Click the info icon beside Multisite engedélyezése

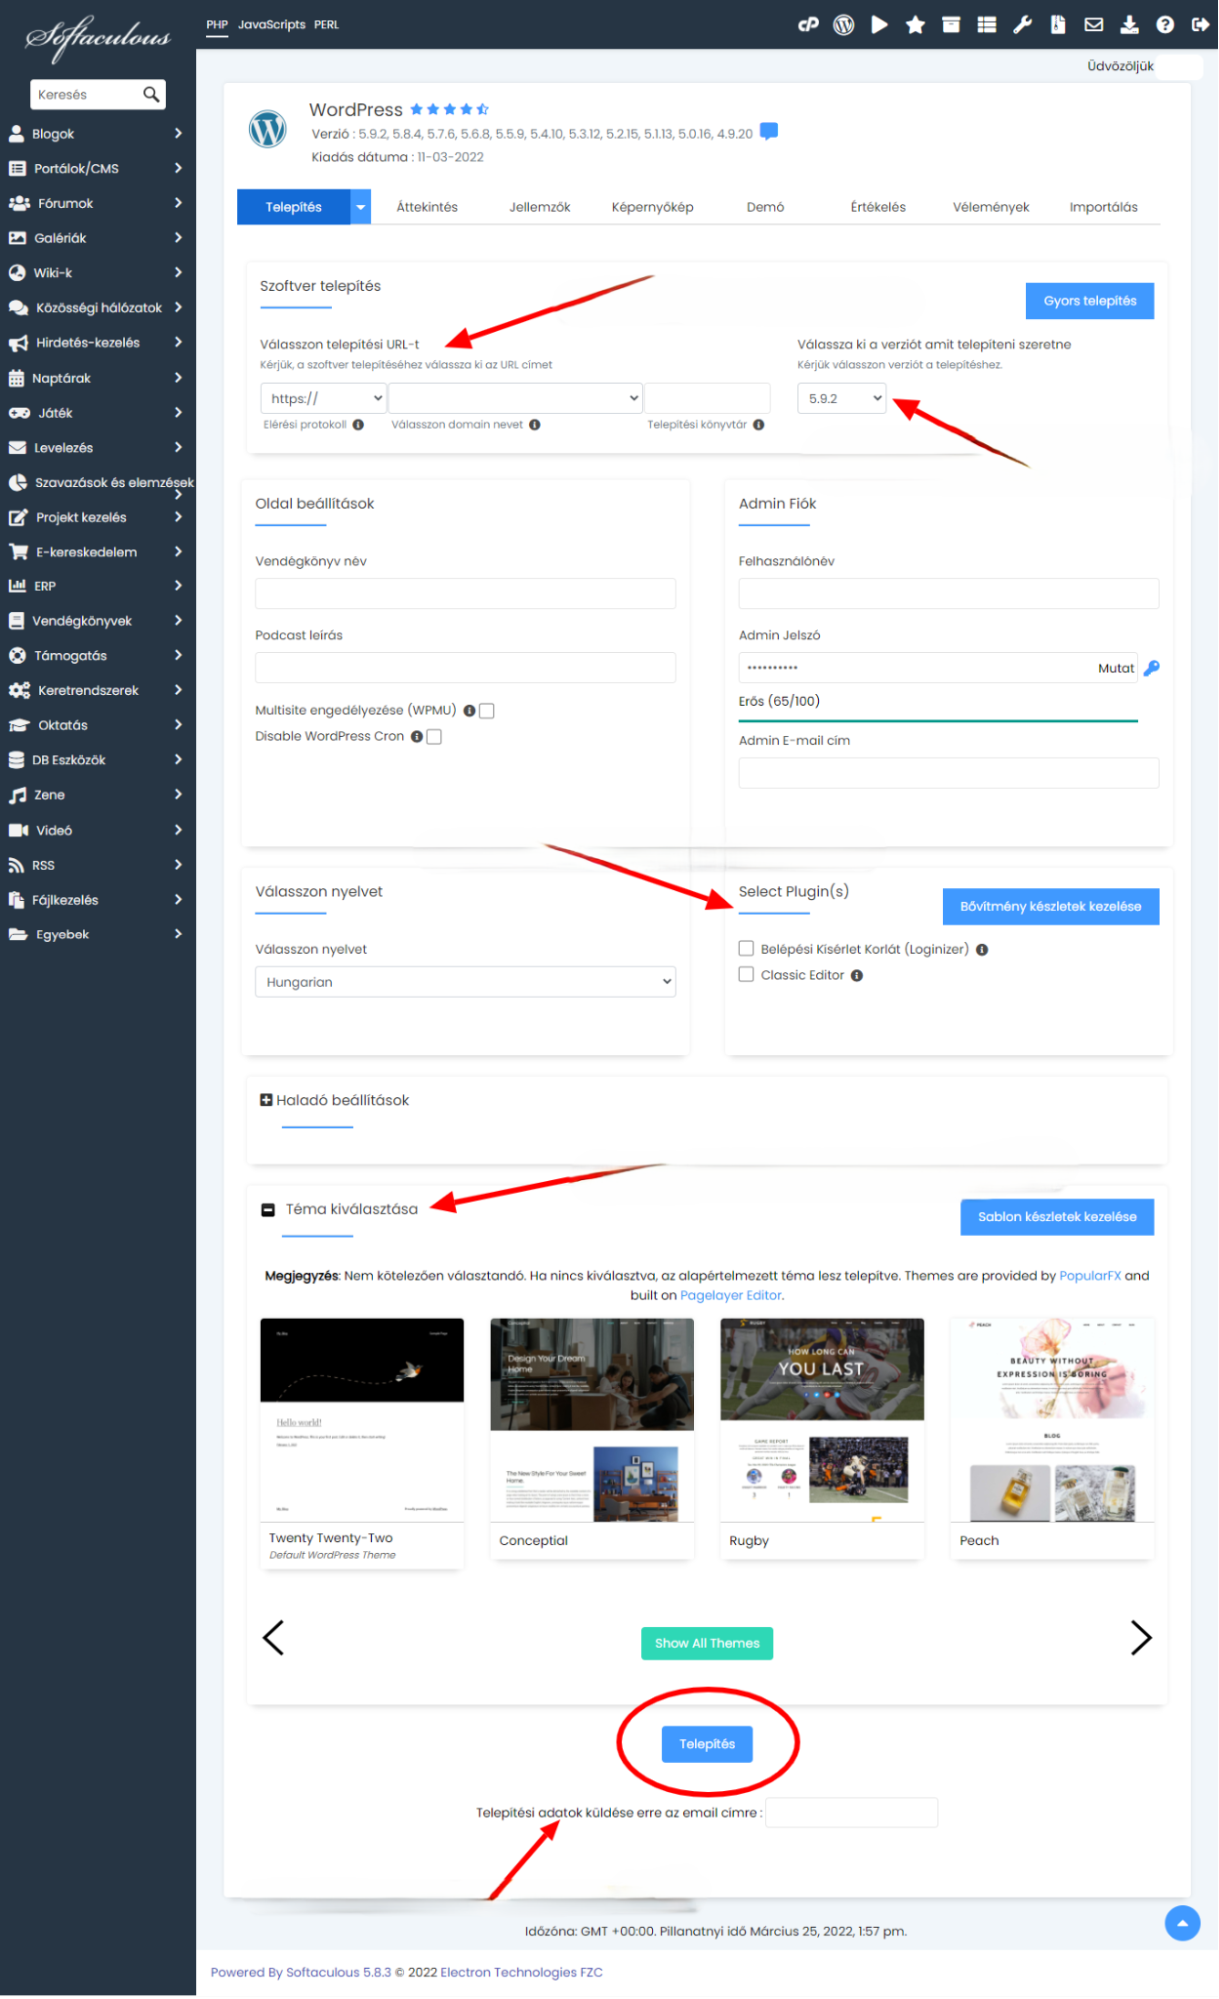pos(469,711)
